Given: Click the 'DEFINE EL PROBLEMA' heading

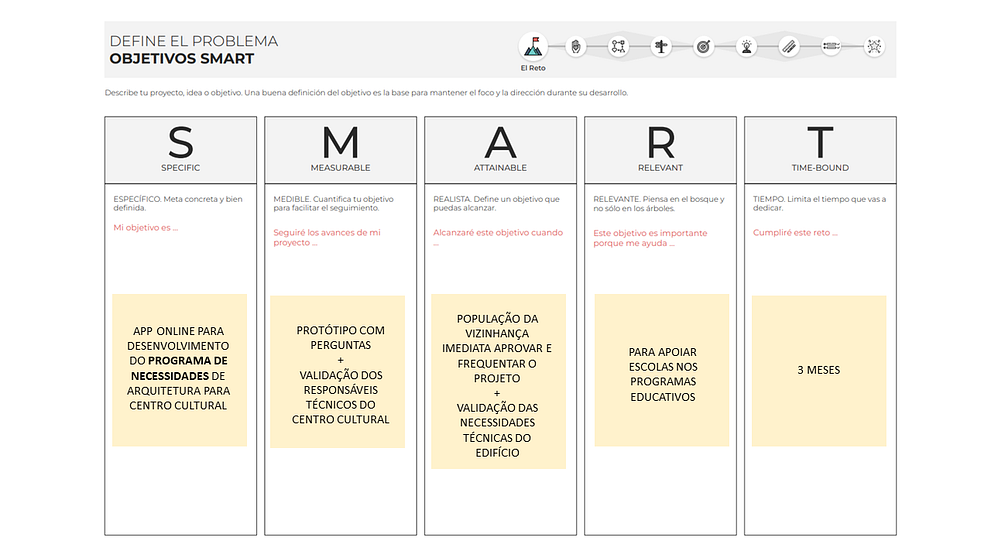Looking at the screenshot, I should [x=193, y=41].
